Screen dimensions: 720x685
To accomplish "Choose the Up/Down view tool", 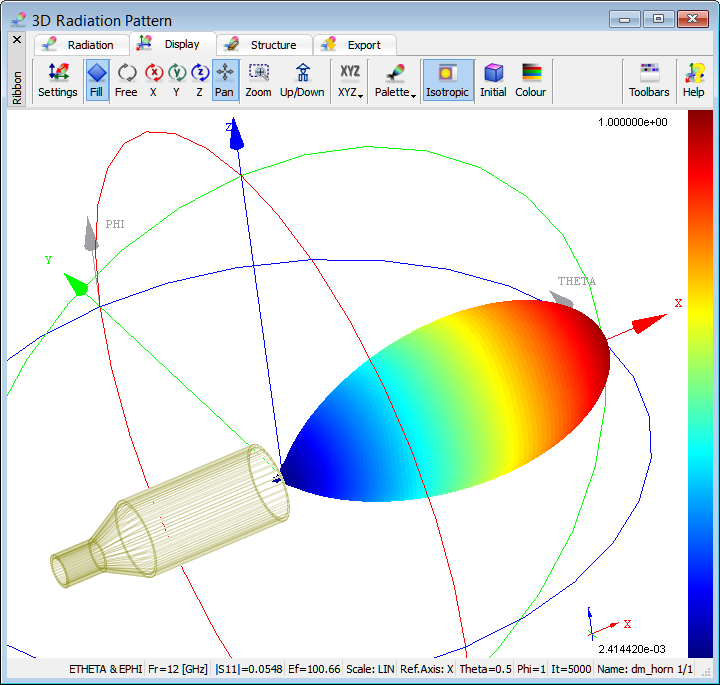I will 302,80.
